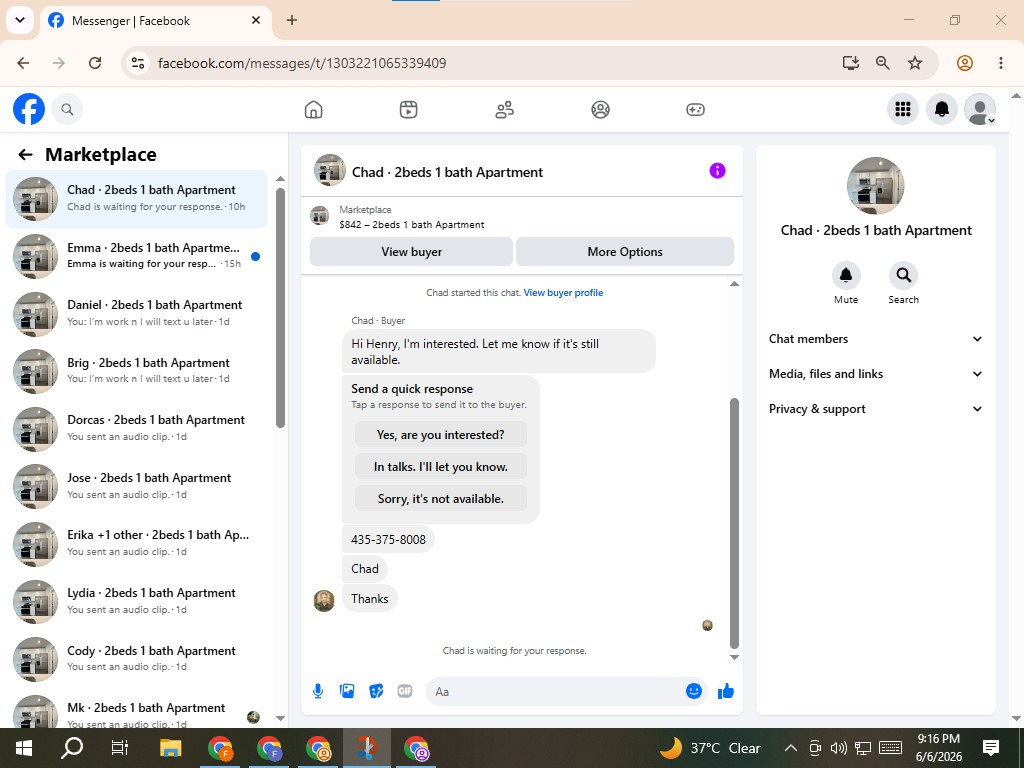Select the Chad conversation in list
This screenshot has height=768, width=1024.
[137, 199]
